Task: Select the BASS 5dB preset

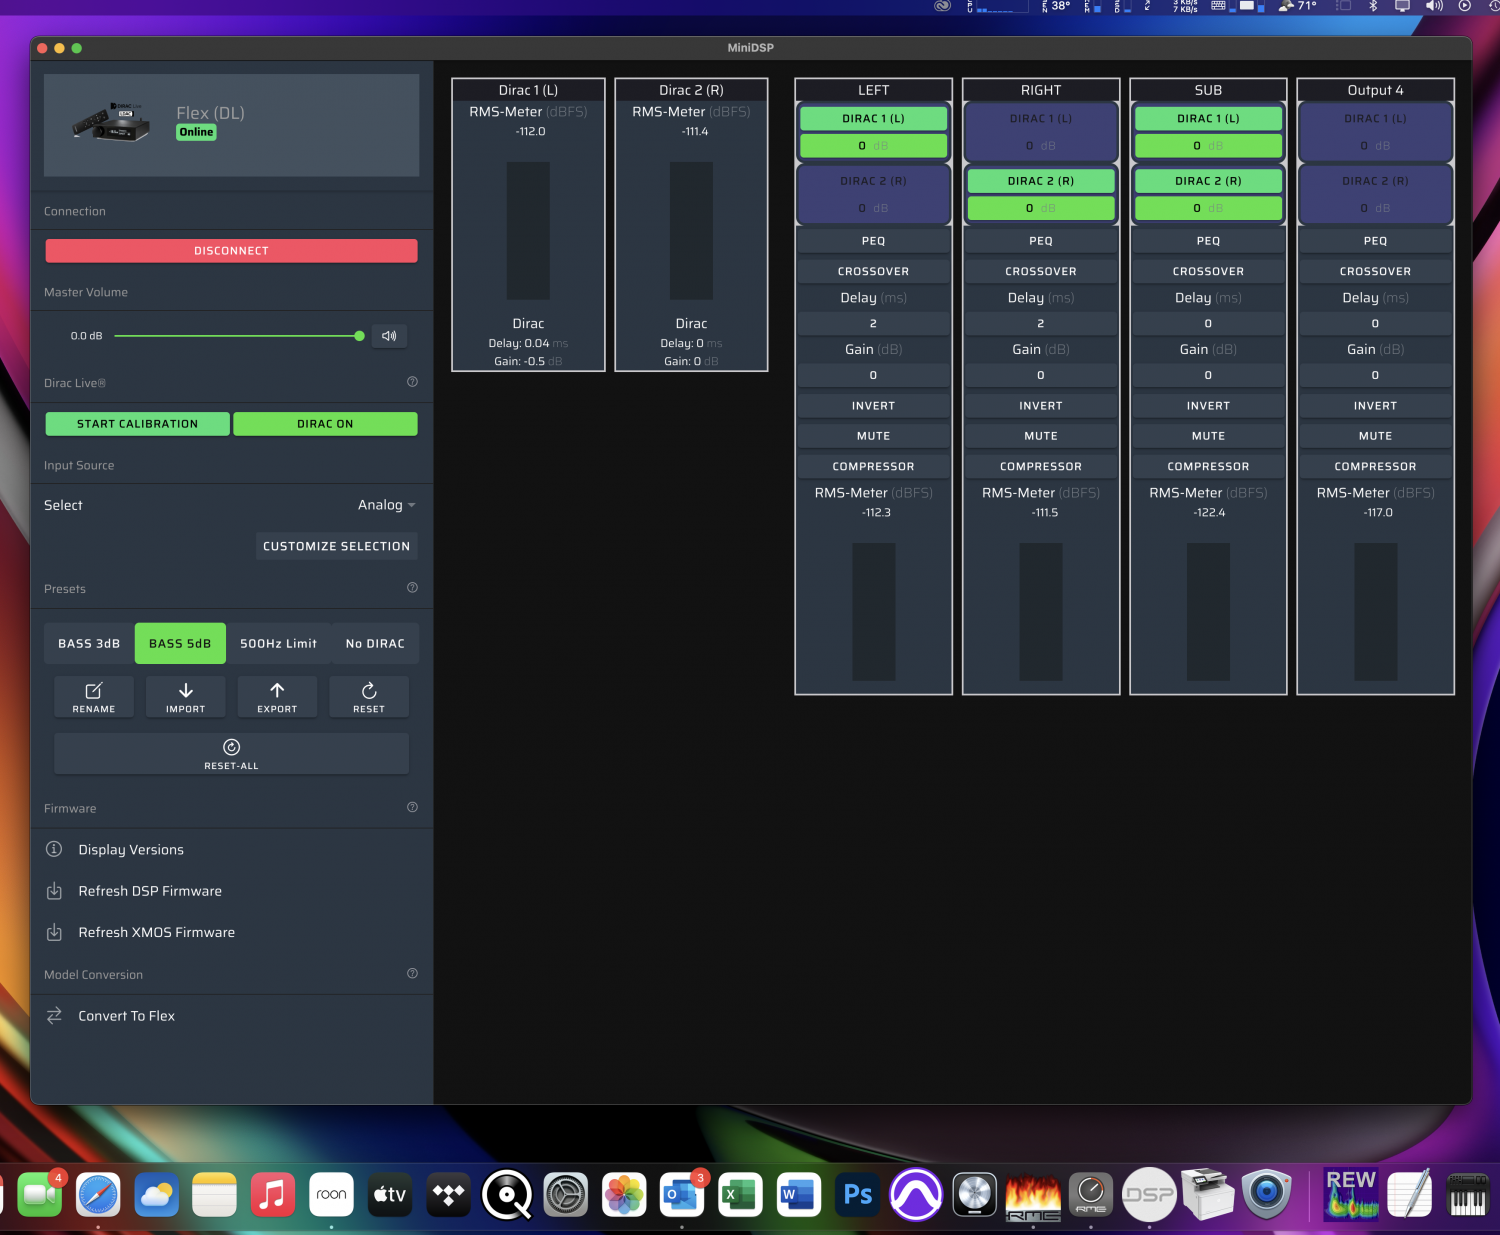Action: pos(180,643)
